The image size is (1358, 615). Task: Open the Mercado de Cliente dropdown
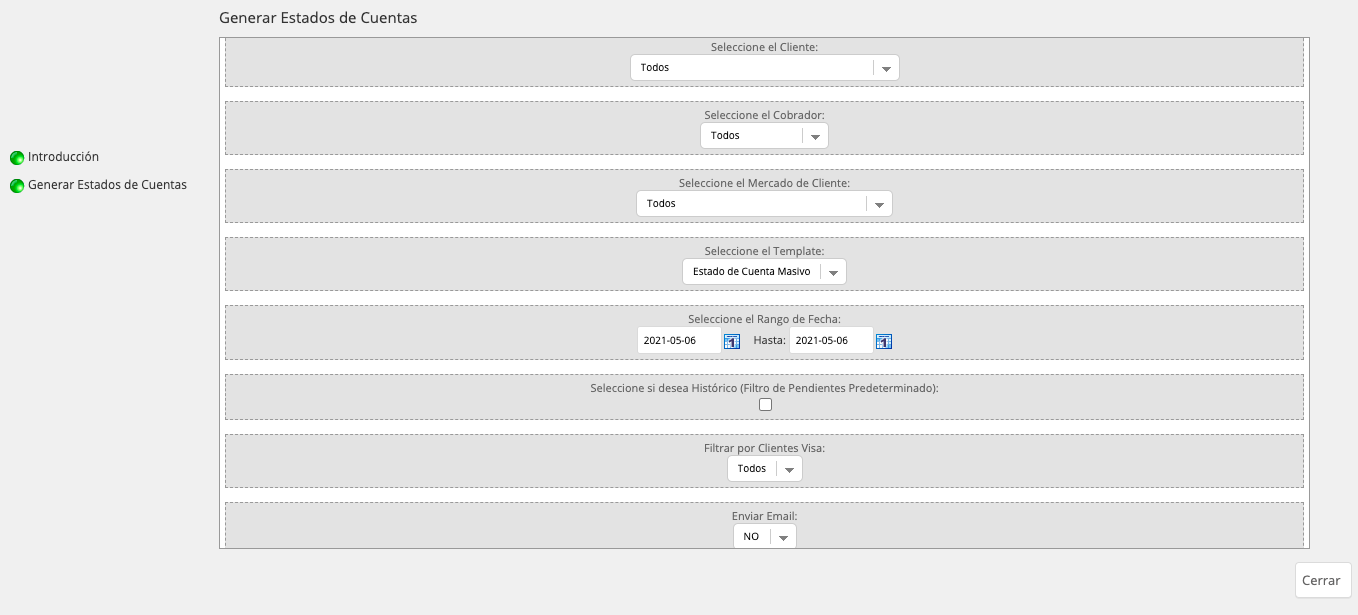pos(765,203)
